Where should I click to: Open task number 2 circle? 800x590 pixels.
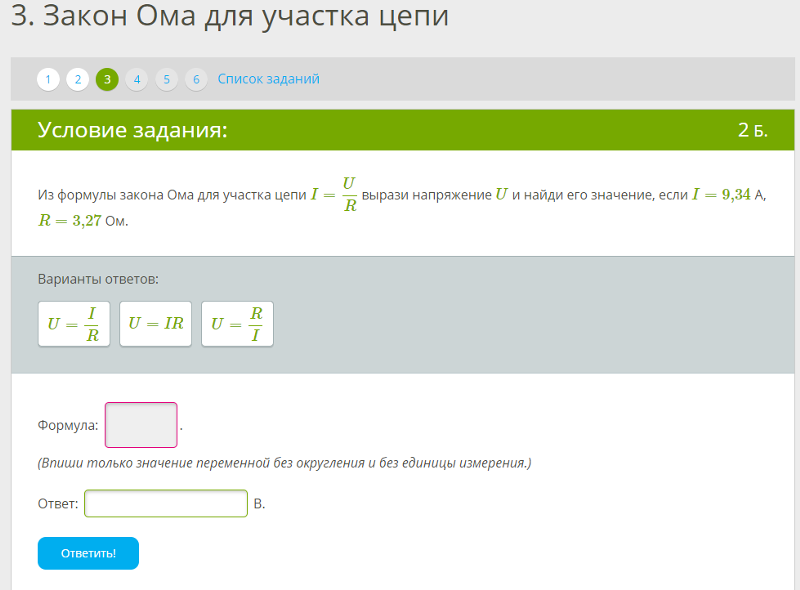(x=78, y=79)
